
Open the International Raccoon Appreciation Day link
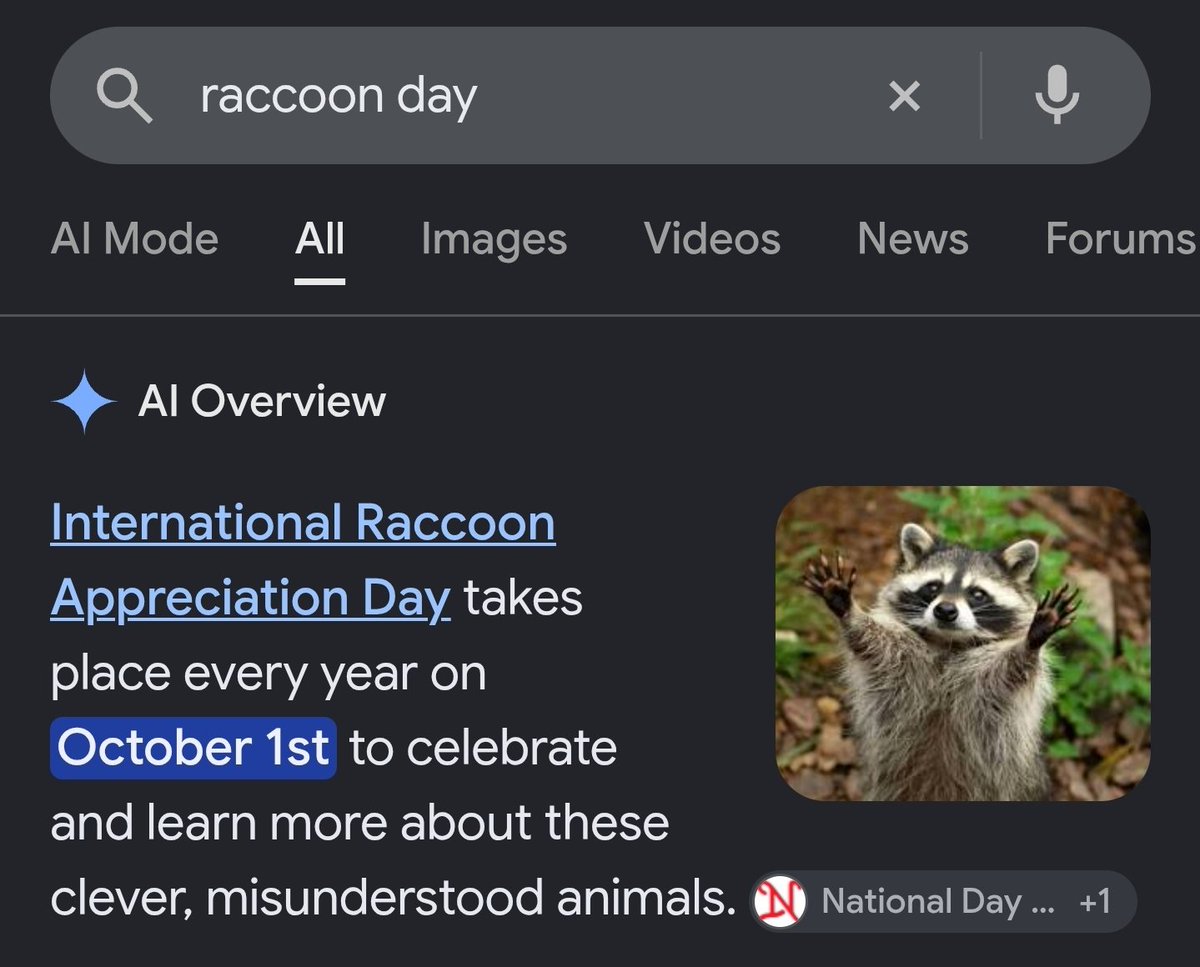[x=303, y=560]
